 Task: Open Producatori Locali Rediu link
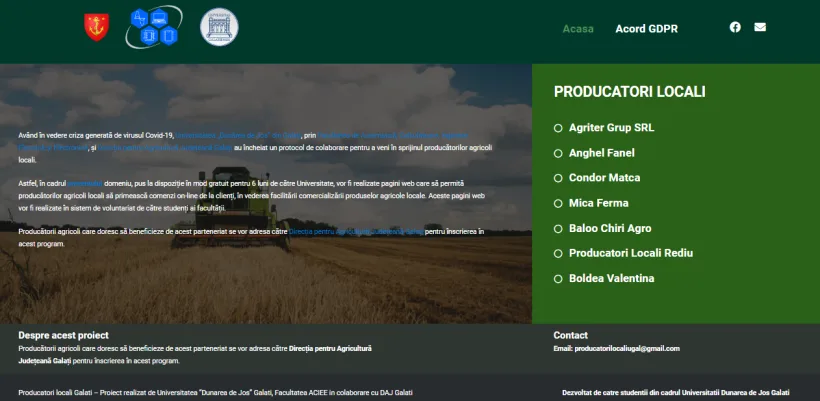[631, 253]
